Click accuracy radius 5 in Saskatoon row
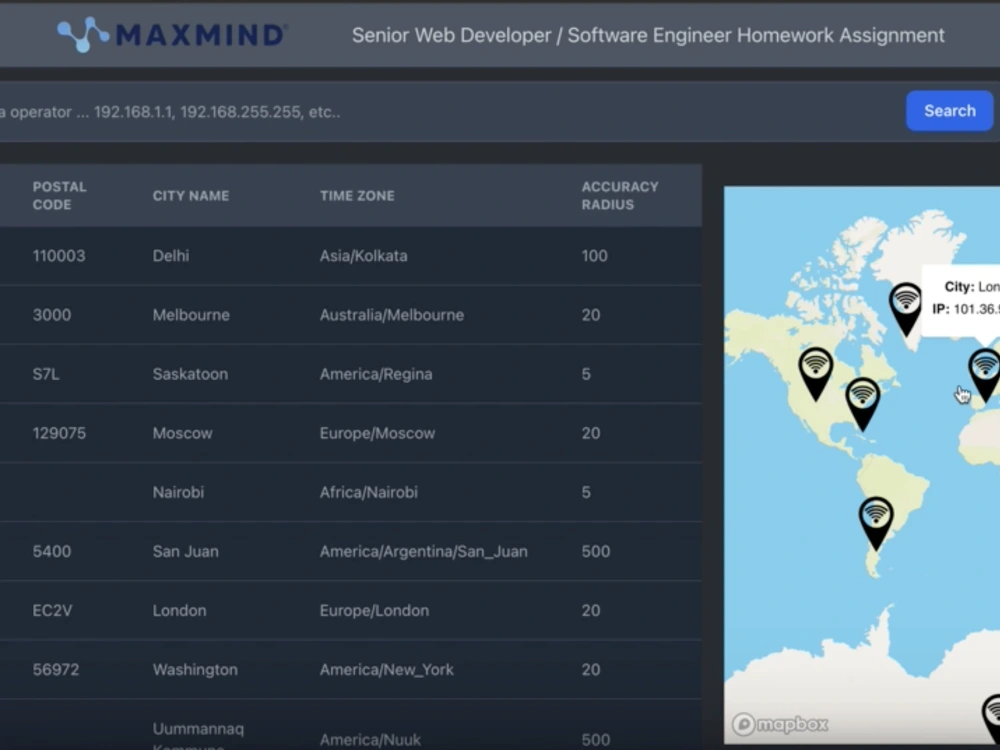Viewport: 1000px width, 750px height. pyautogui.click(x=586, y=374)
